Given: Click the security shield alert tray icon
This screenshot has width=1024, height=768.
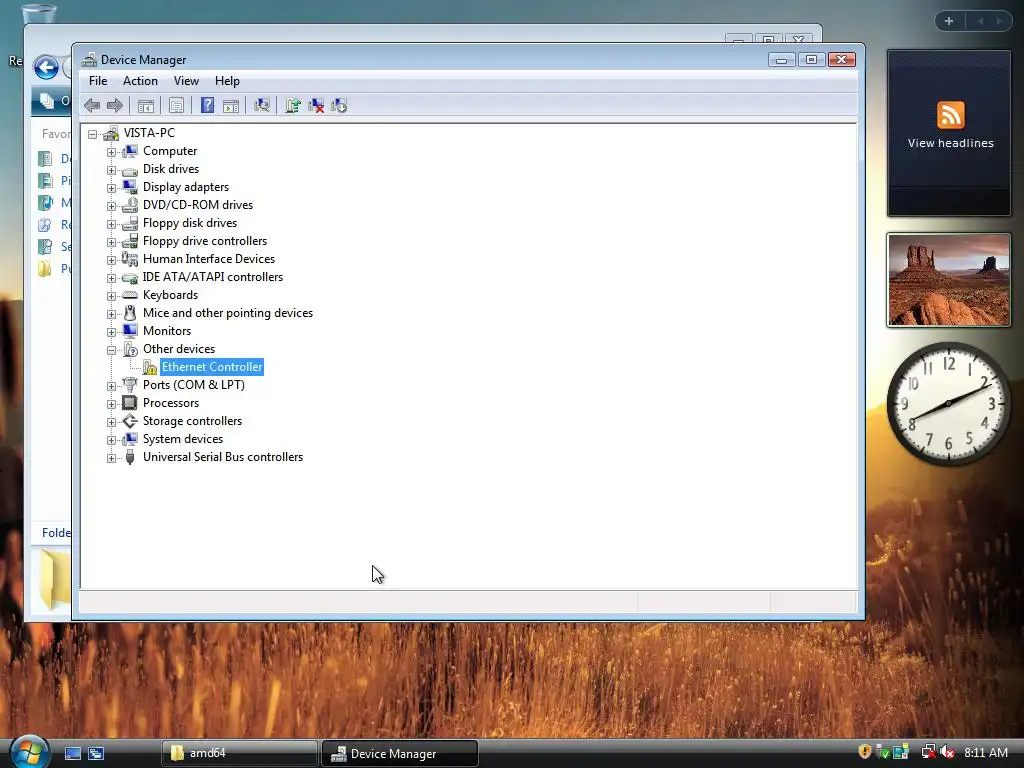Looking at the screenshot, I should pyautogui.click(x=865, y=752).
